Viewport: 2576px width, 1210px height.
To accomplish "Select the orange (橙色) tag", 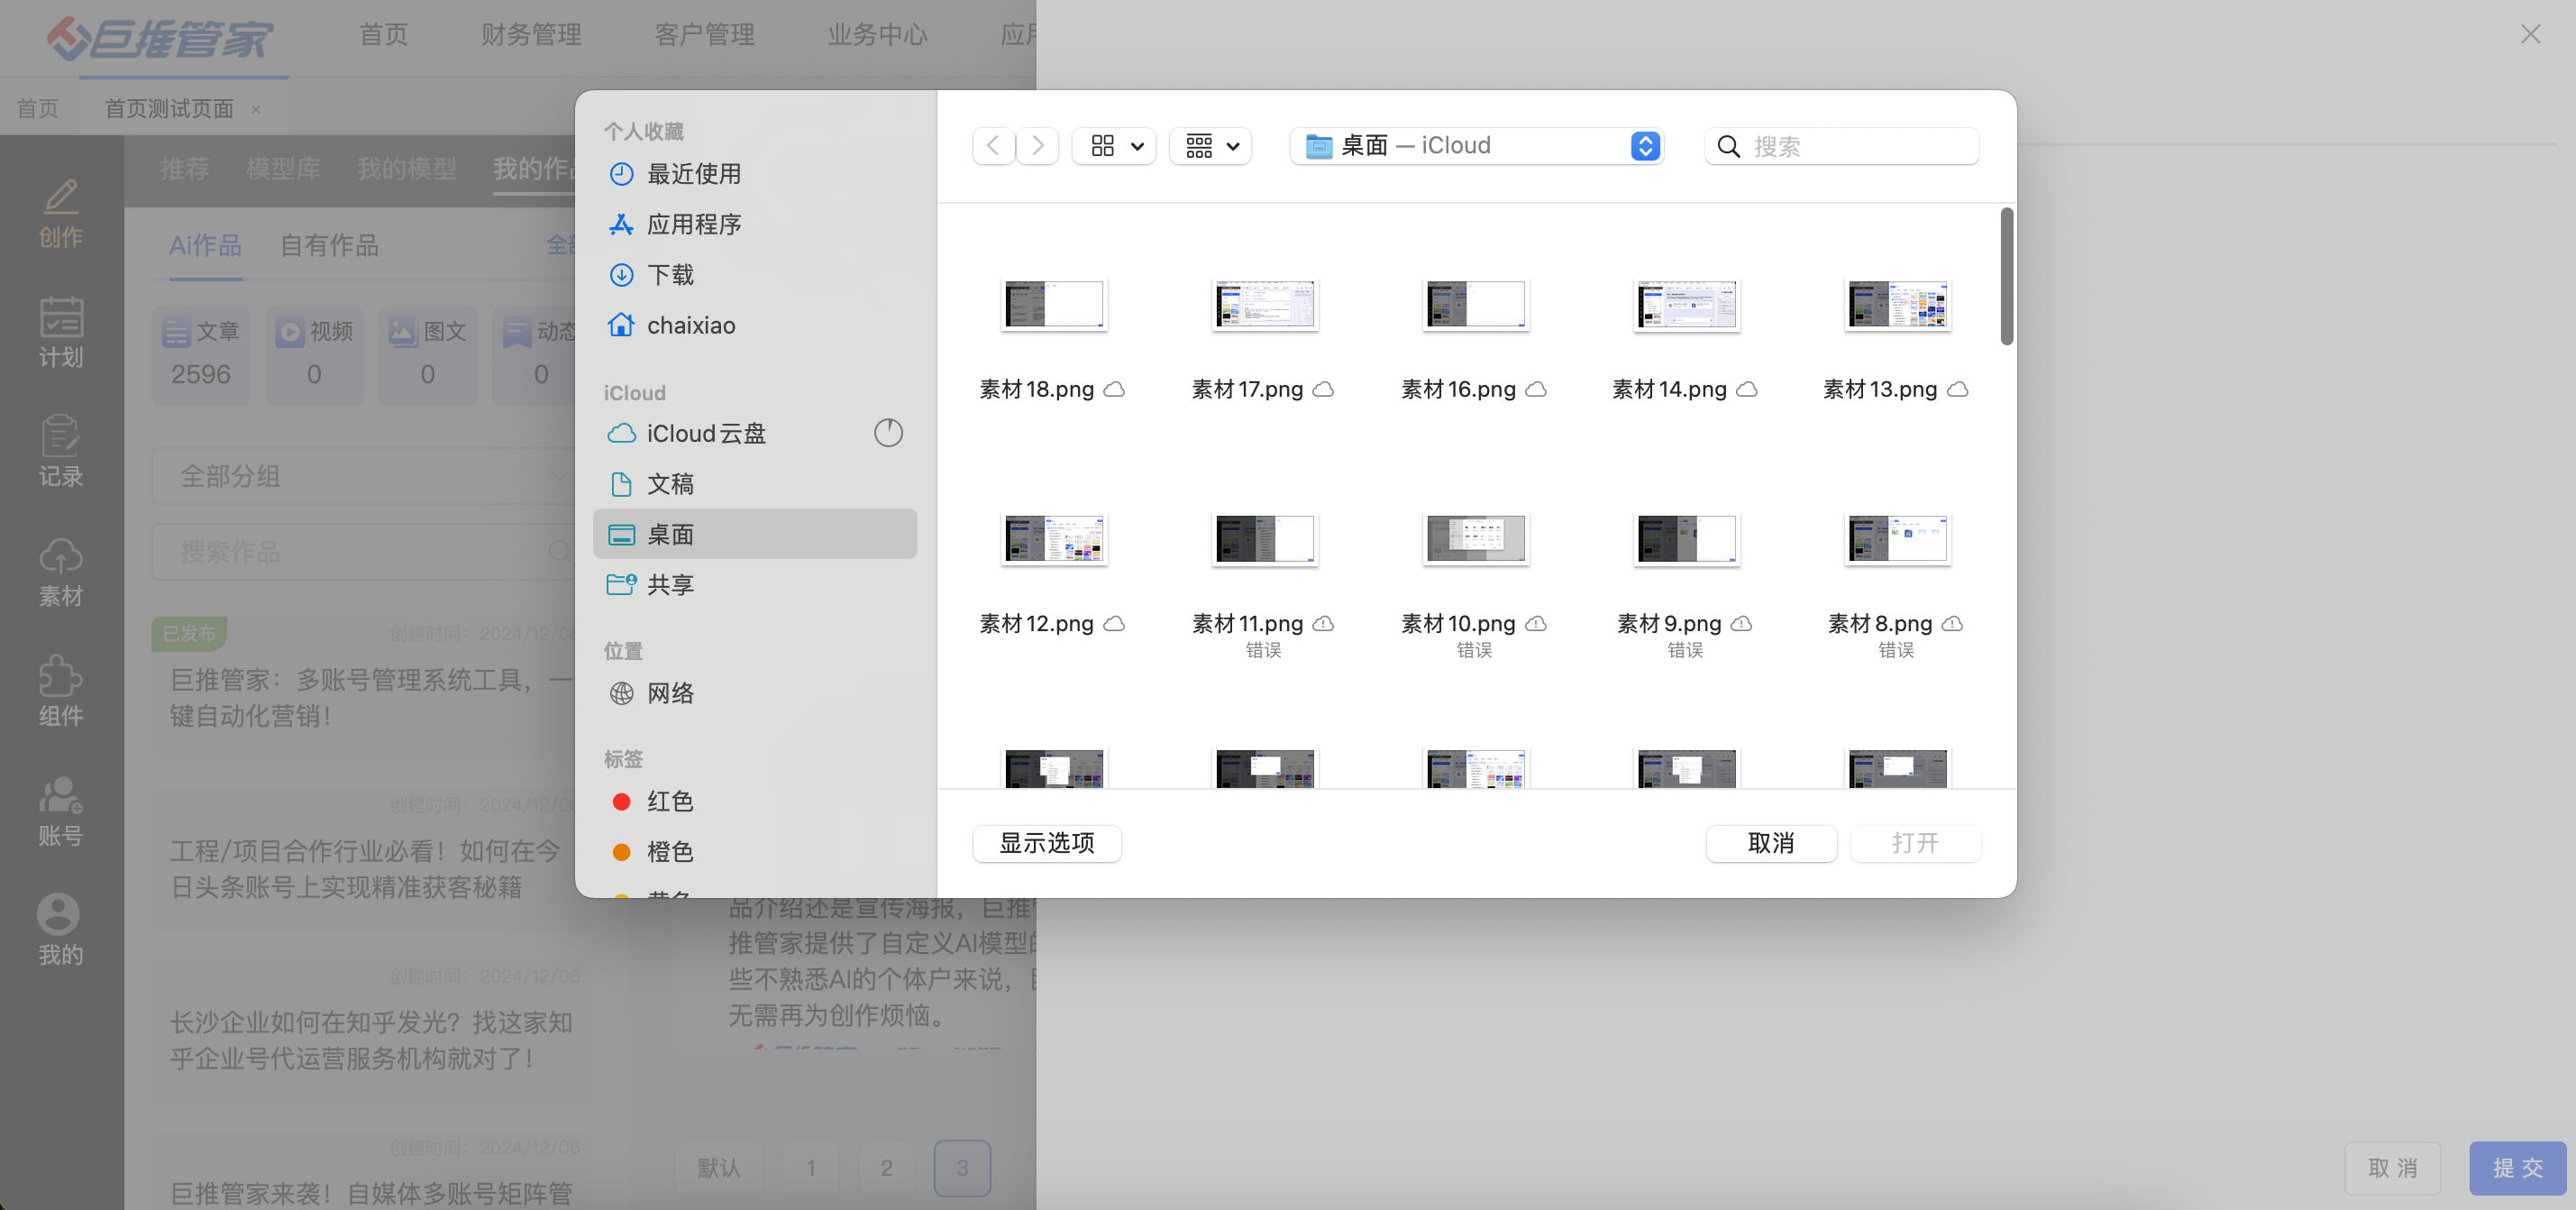I will (668, 852).
